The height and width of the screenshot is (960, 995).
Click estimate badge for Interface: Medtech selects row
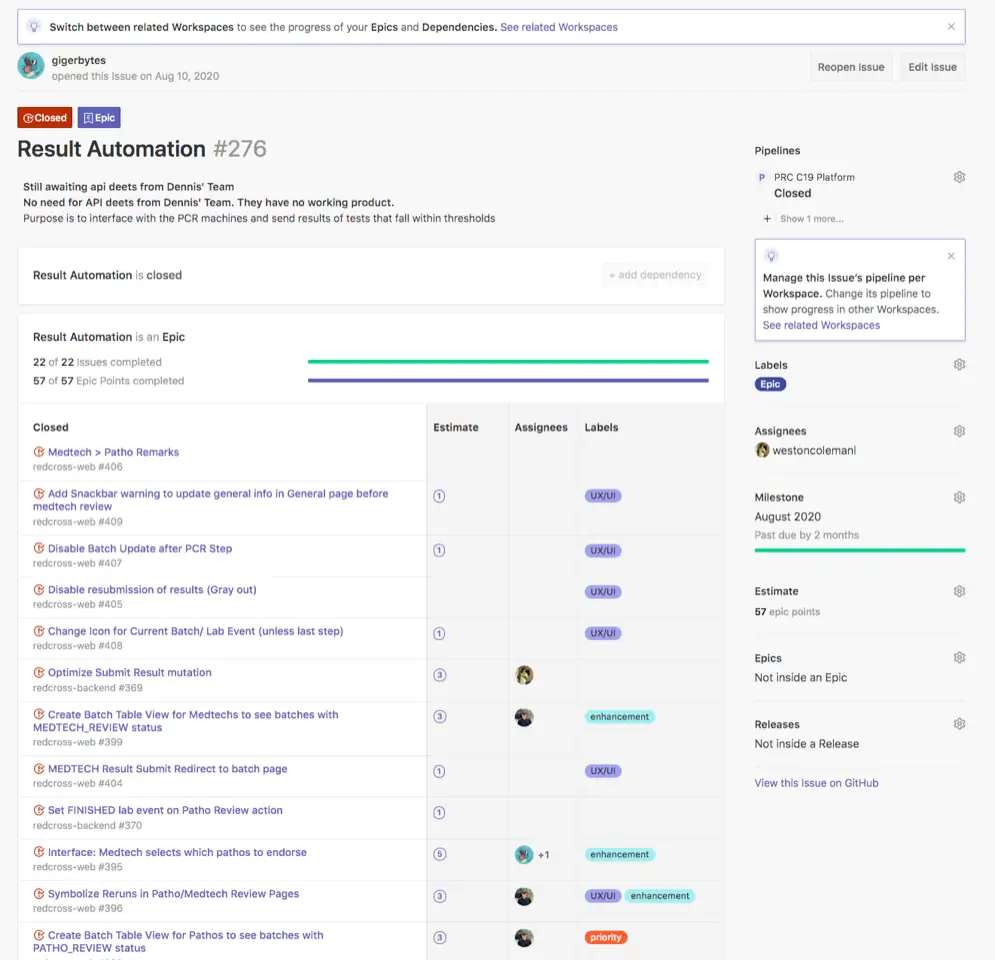tap(439, 854)
